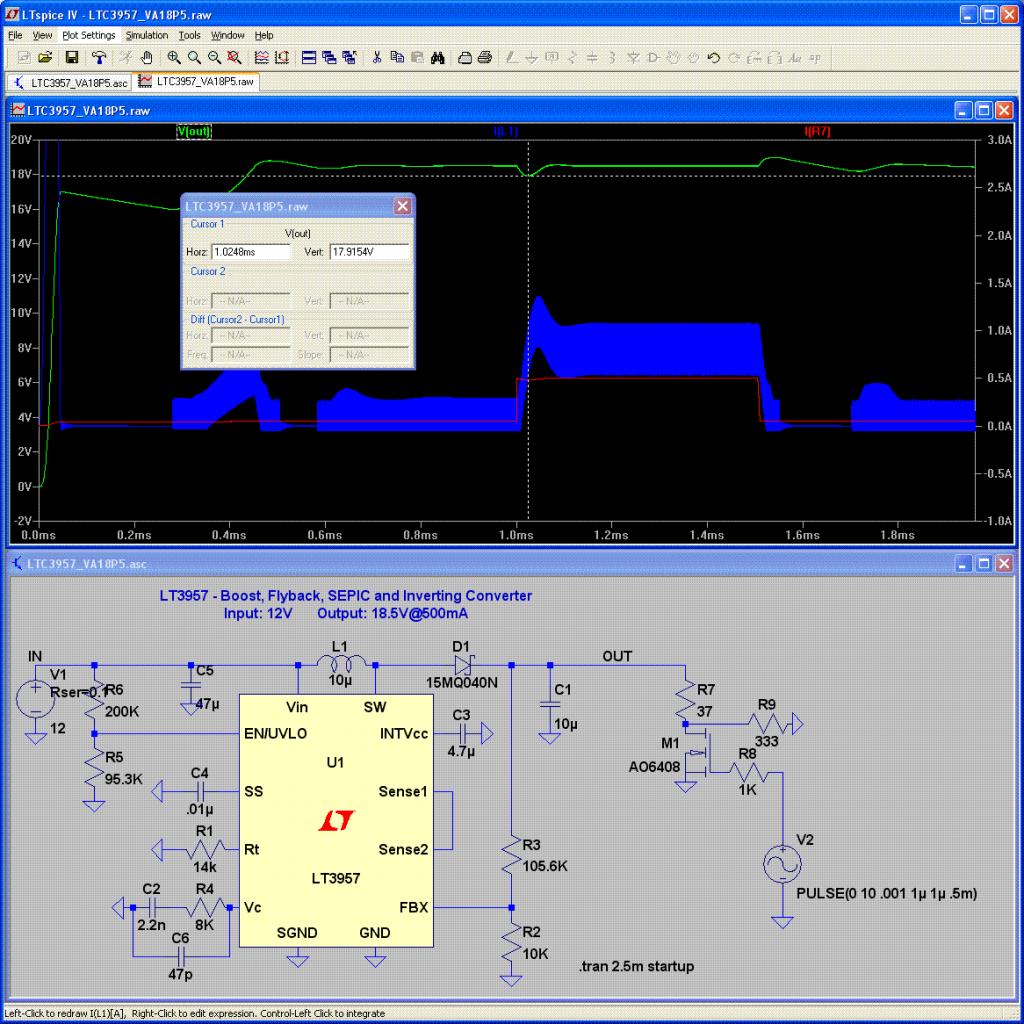Screen dimensions: 1024x1024
Task: Click the New Schematic toolbar icon
Action: [x=24, y=57]
